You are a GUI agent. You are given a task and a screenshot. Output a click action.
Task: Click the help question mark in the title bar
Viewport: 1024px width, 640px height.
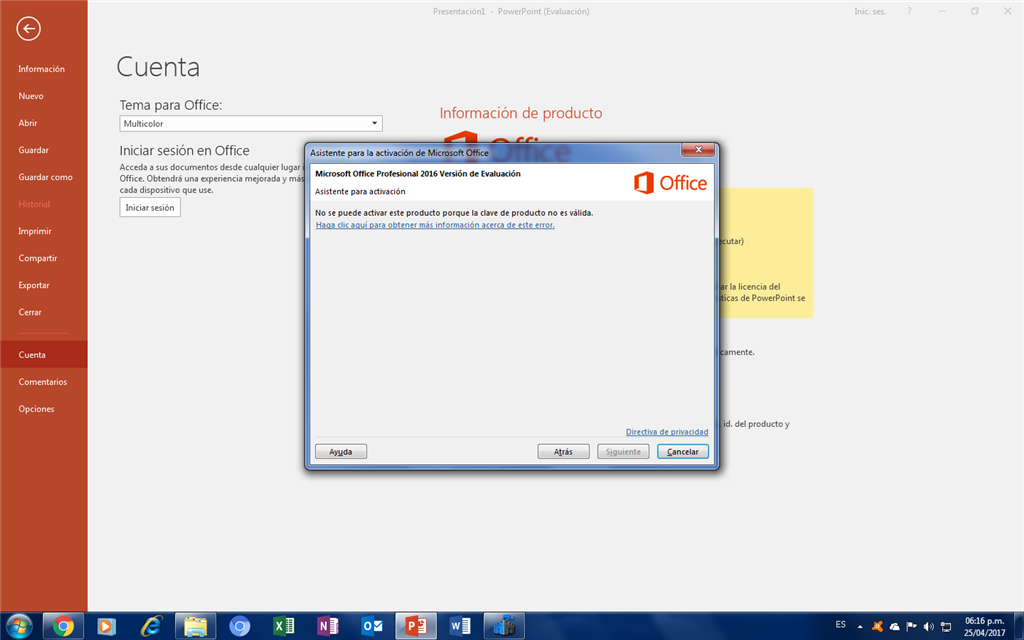pyautogui.click(x=909, y=11)
